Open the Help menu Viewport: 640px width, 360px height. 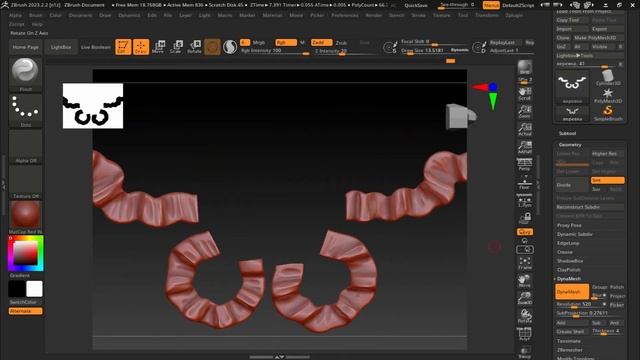pyautogui.click(x=37, y=24)
